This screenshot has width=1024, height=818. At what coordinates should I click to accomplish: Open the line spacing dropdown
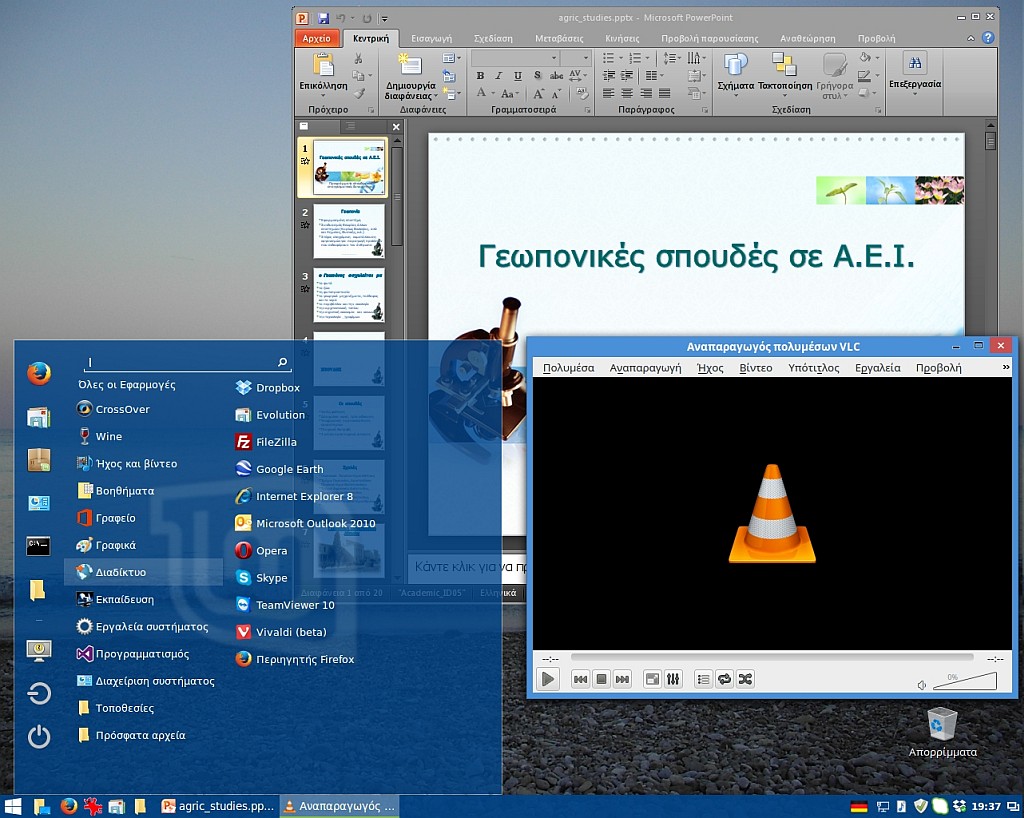click(x=672, y=58)
